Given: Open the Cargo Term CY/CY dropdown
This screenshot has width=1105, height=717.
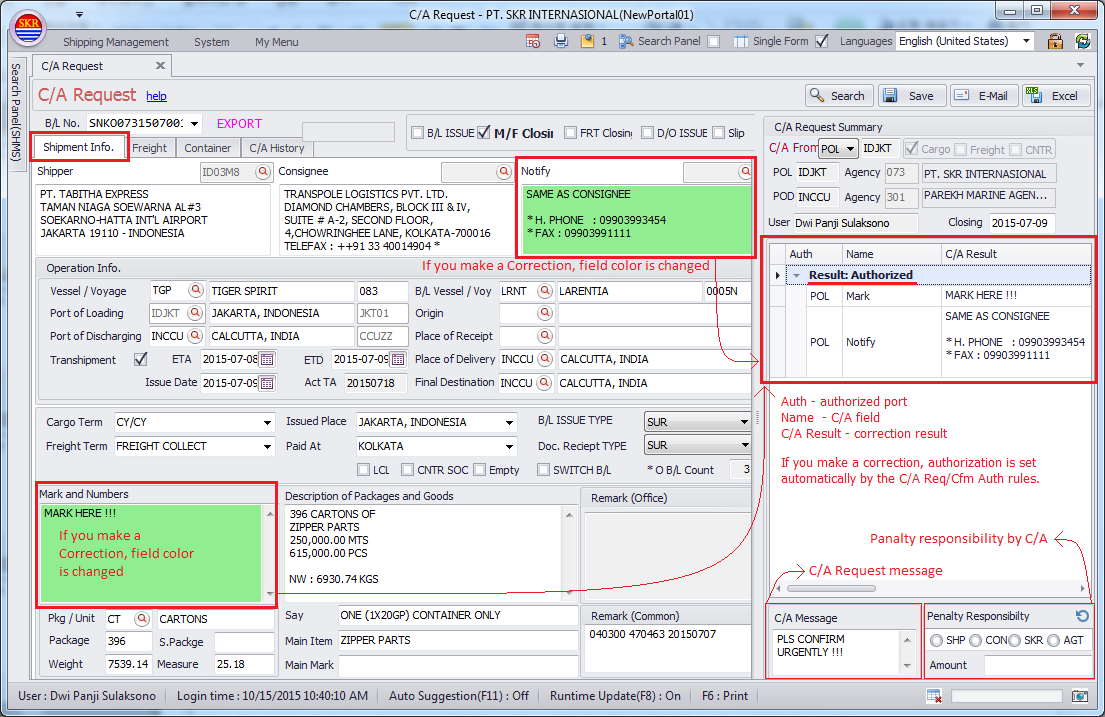Looking at the screenshot, I should [267, 422].
